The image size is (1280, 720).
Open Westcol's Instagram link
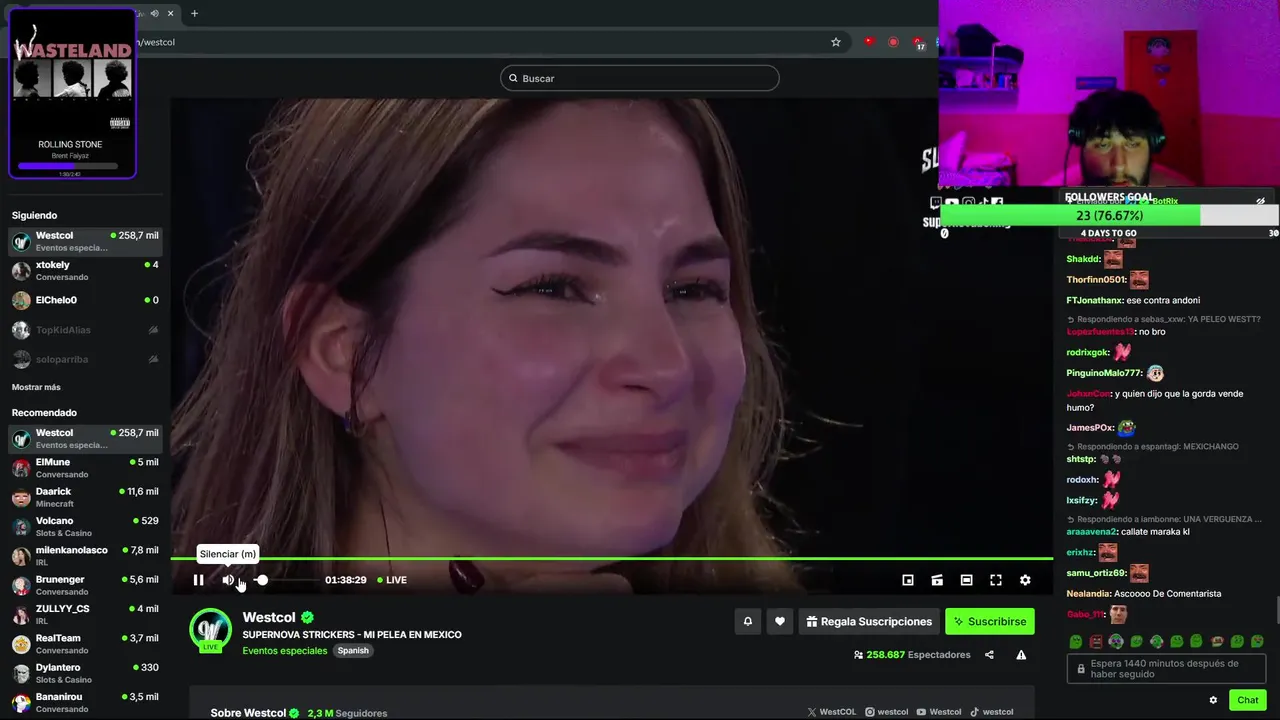click(887, 712)
